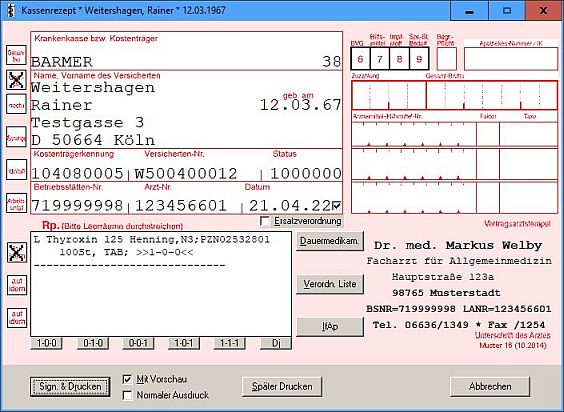Screen dimensions: 564x412
Task: Toggle the checkbox next to Datum
Action: pyautogui.click(x=337, y=206)
